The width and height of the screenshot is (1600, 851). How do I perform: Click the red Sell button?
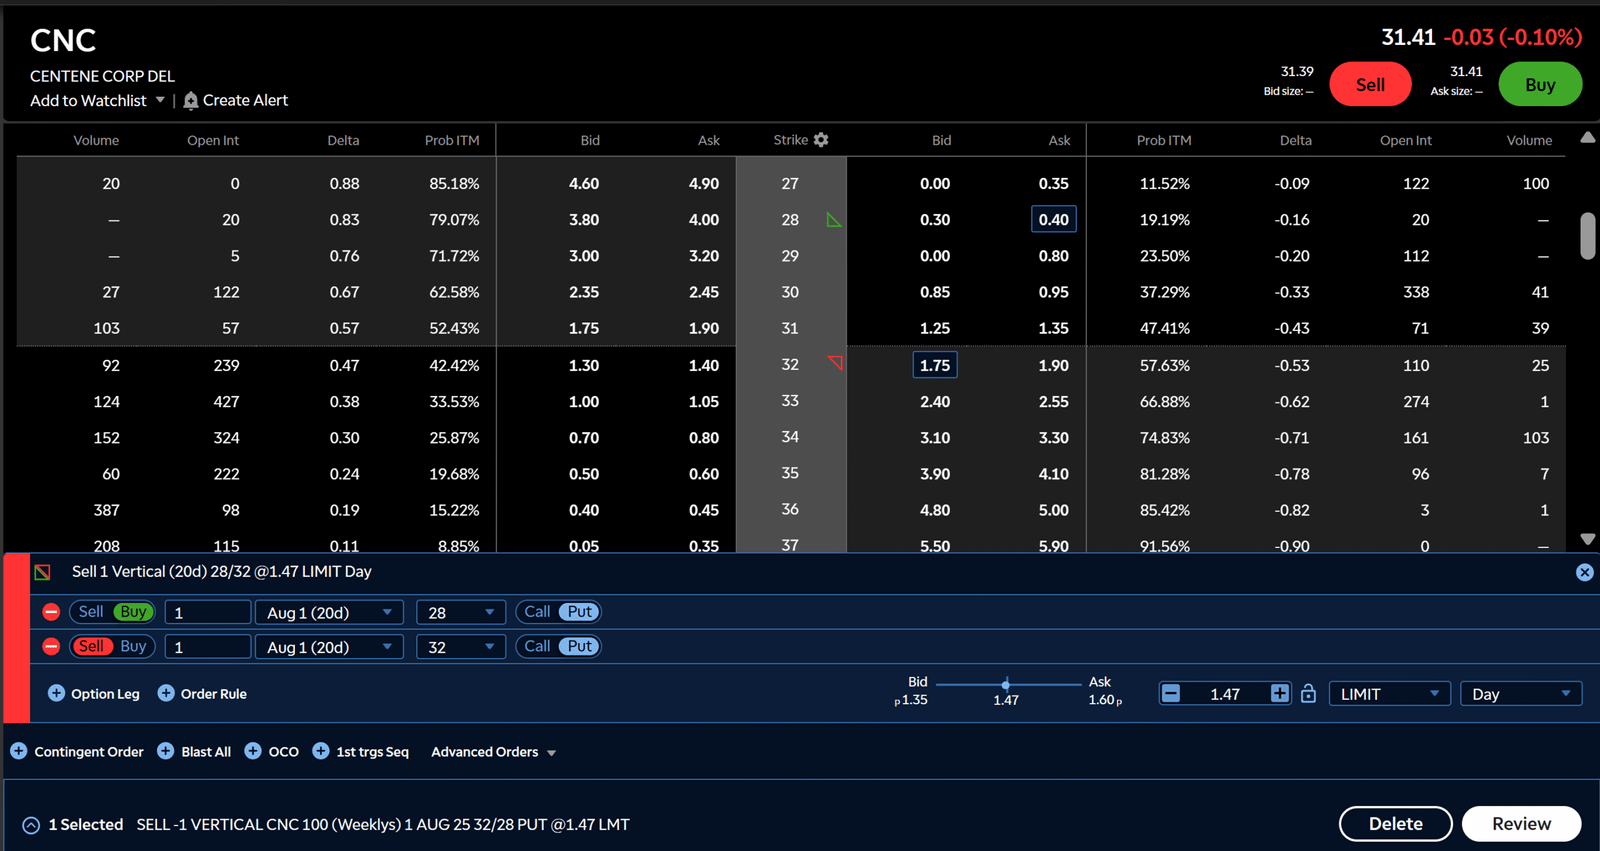pyautogui.click(x=1370, y=85)
